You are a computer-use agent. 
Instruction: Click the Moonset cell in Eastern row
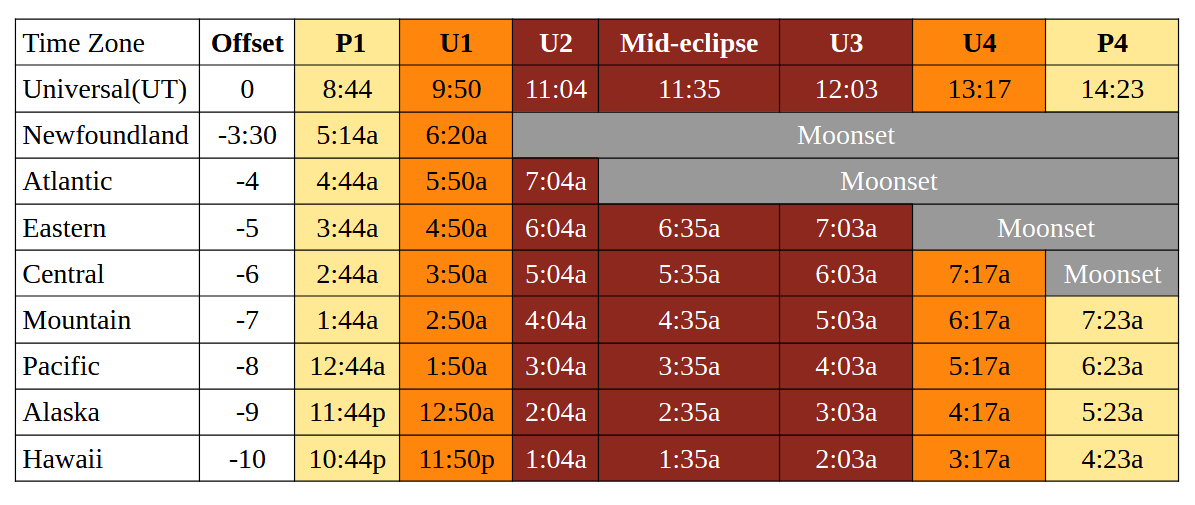click(1045, 228)
